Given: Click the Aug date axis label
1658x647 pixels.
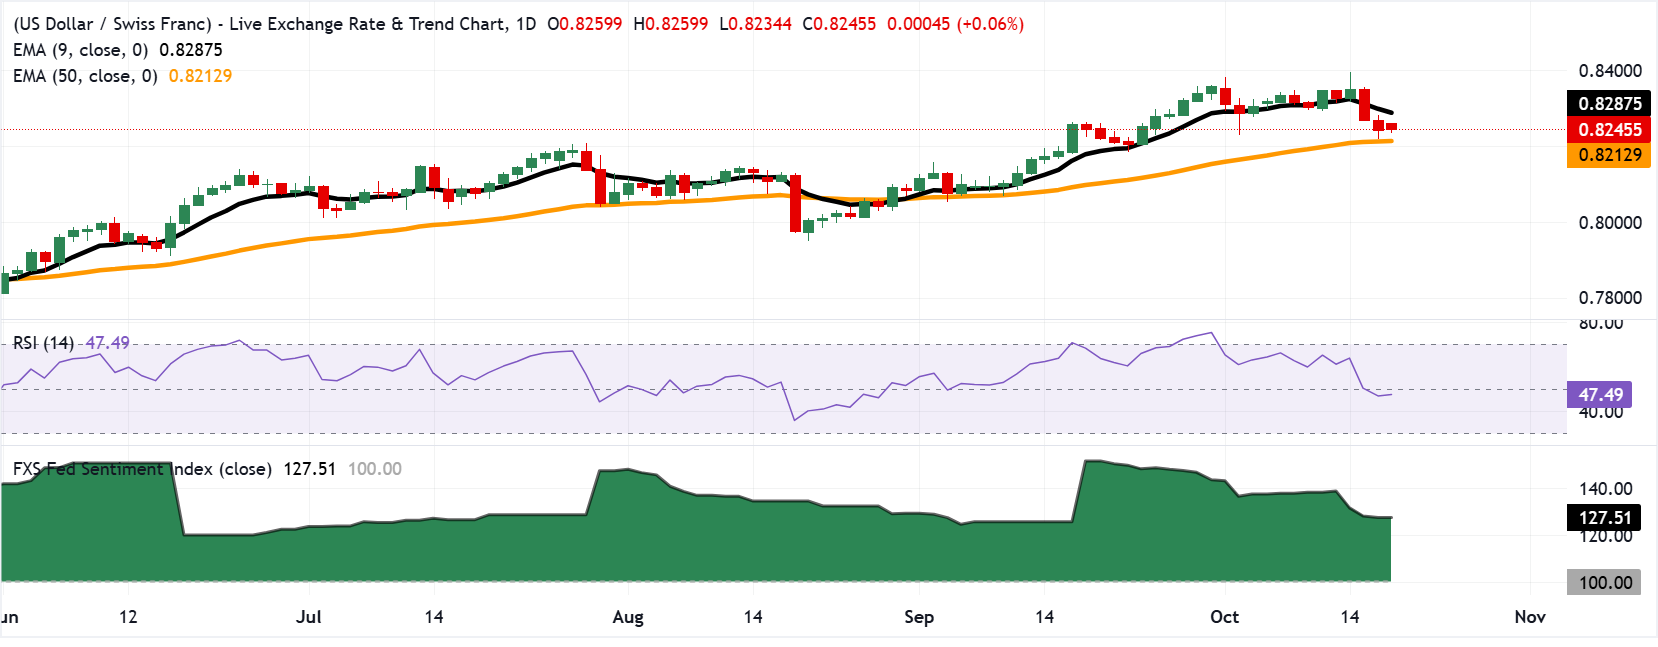Looking at the screenshot, I should click(628, 617).
